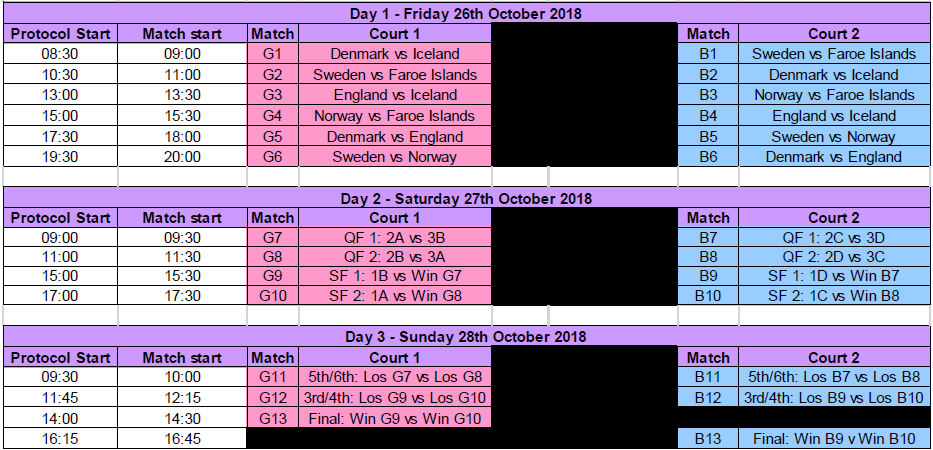Select the Final: Win G9 vs Win G10 cell
933x450 pixels.
point(395,418)
